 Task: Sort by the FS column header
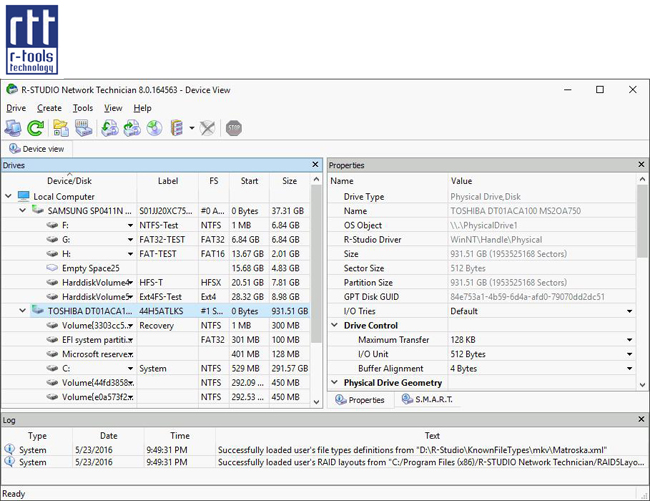pos(213,181)
